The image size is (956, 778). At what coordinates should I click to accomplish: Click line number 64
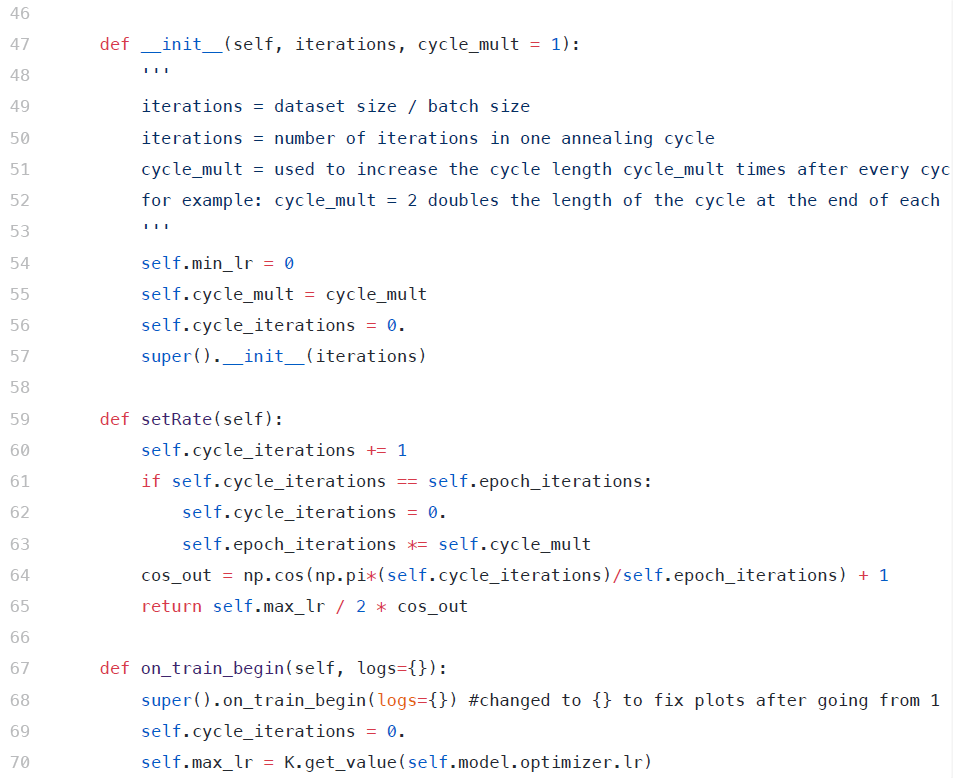pyautogui.click(x=20, y=576)
